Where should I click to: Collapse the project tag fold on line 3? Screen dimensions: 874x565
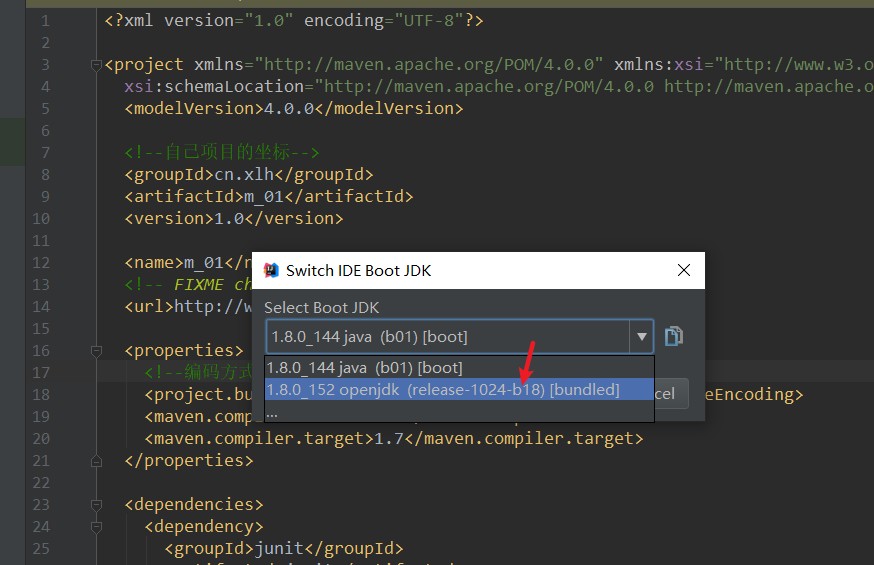pyautogui.click(x=96, y=65)
